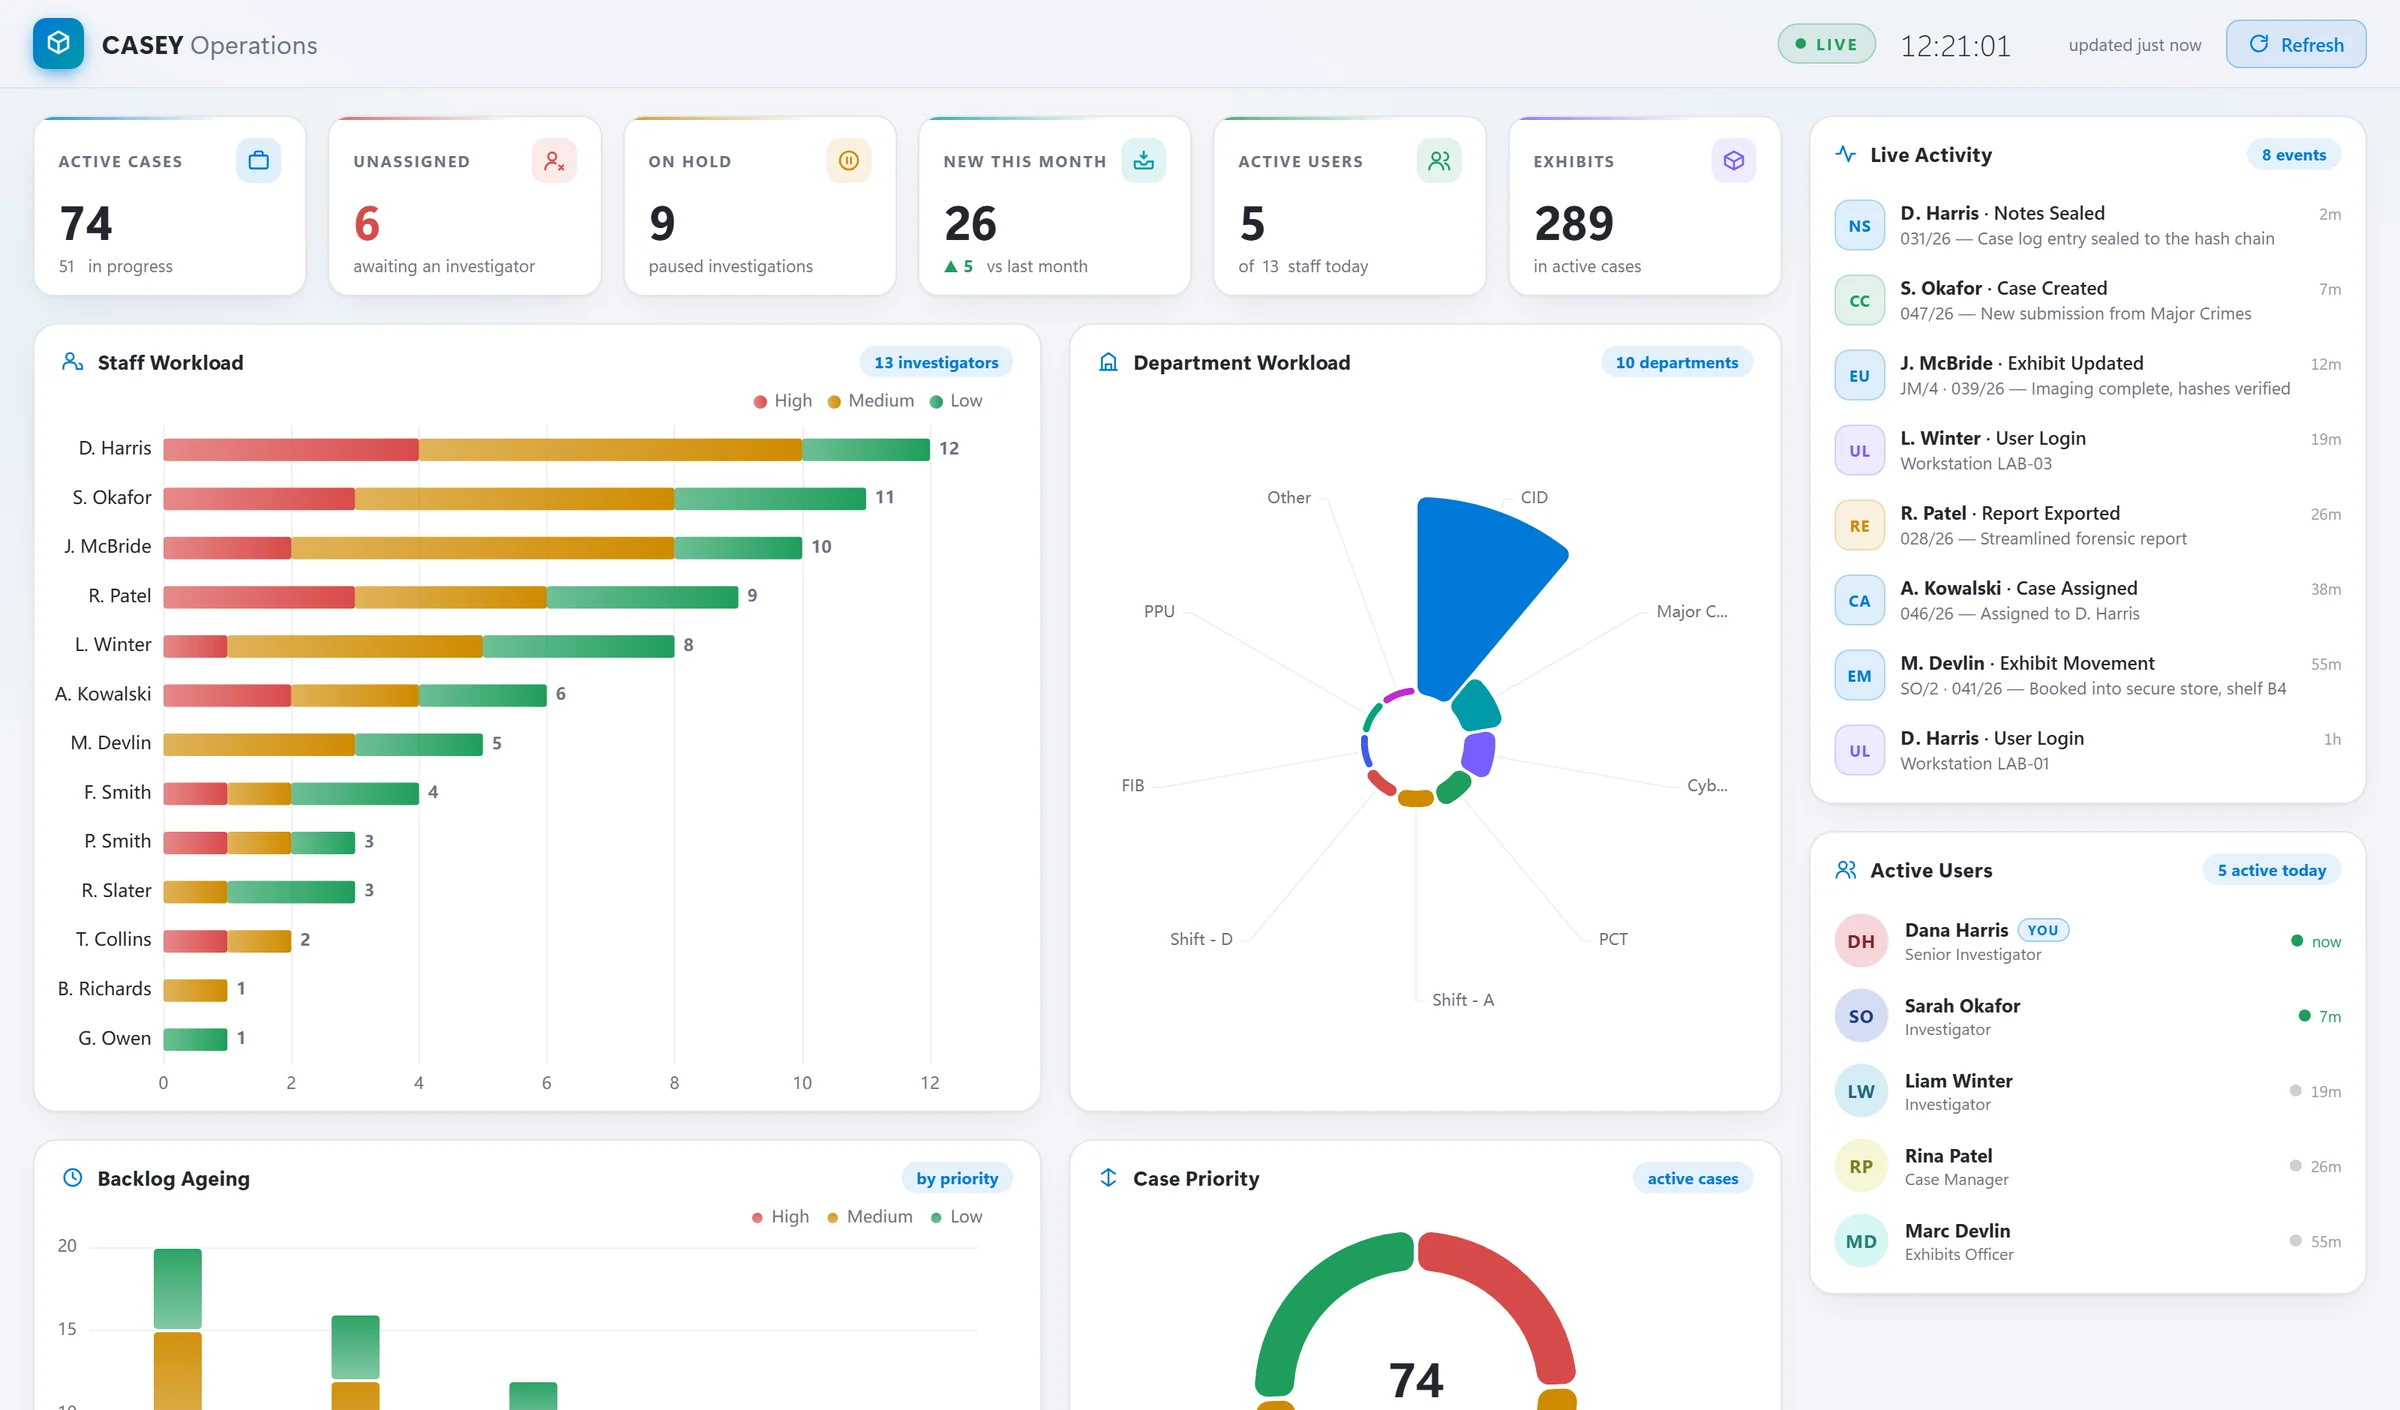Image resolution: width=2400 pixels, height=1410 pixels.
Task: Click the Staff Workload person icon
Action: pyautogui.click(x=72, y=362)
